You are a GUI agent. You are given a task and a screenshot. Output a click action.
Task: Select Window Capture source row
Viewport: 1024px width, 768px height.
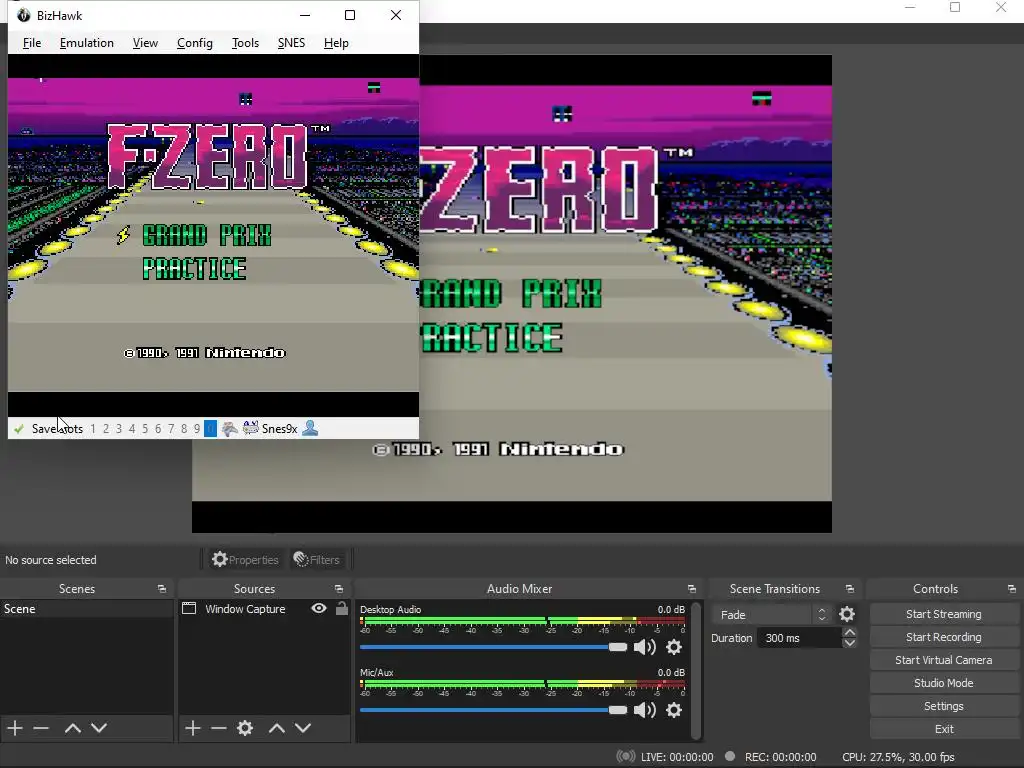click(264, 609)
